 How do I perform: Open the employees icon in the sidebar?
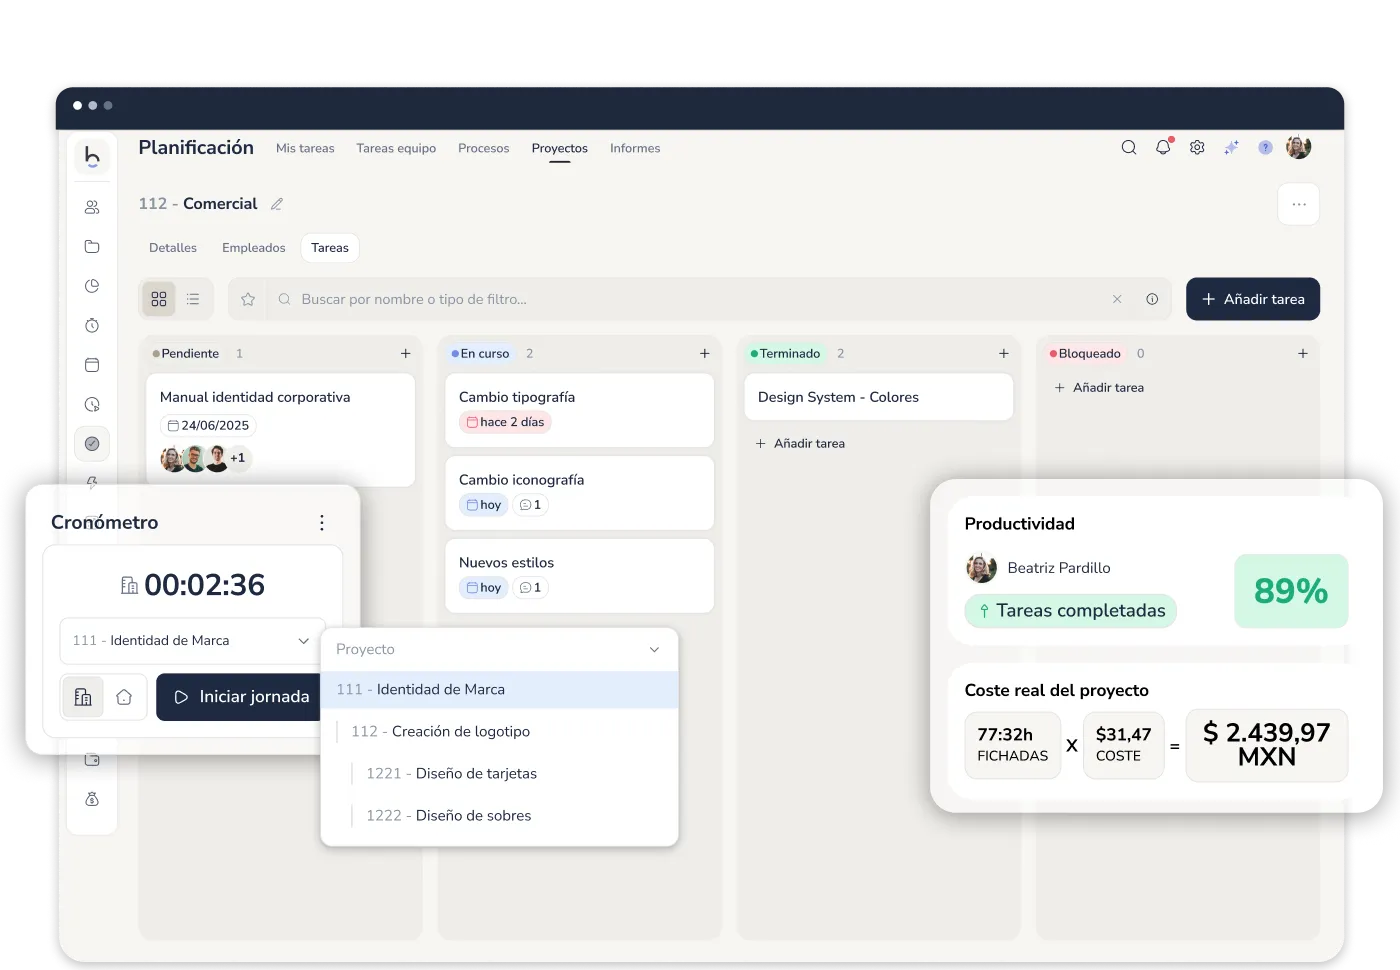[x=92, y=207]
